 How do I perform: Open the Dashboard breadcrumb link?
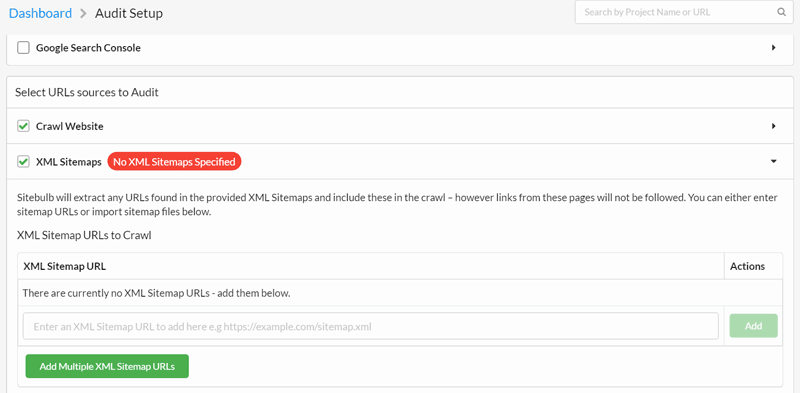point(40,13)
